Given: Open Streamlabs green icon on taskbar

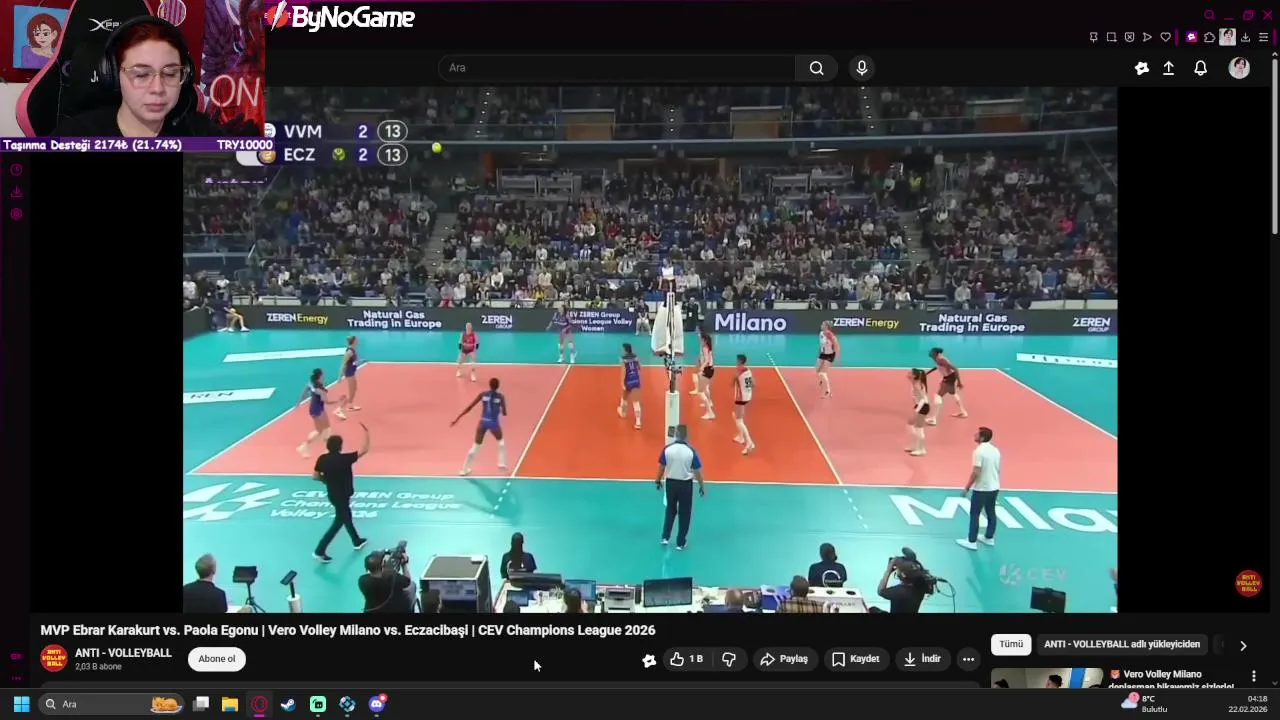Looking at the screenshot, I should [x=318, y=704].
